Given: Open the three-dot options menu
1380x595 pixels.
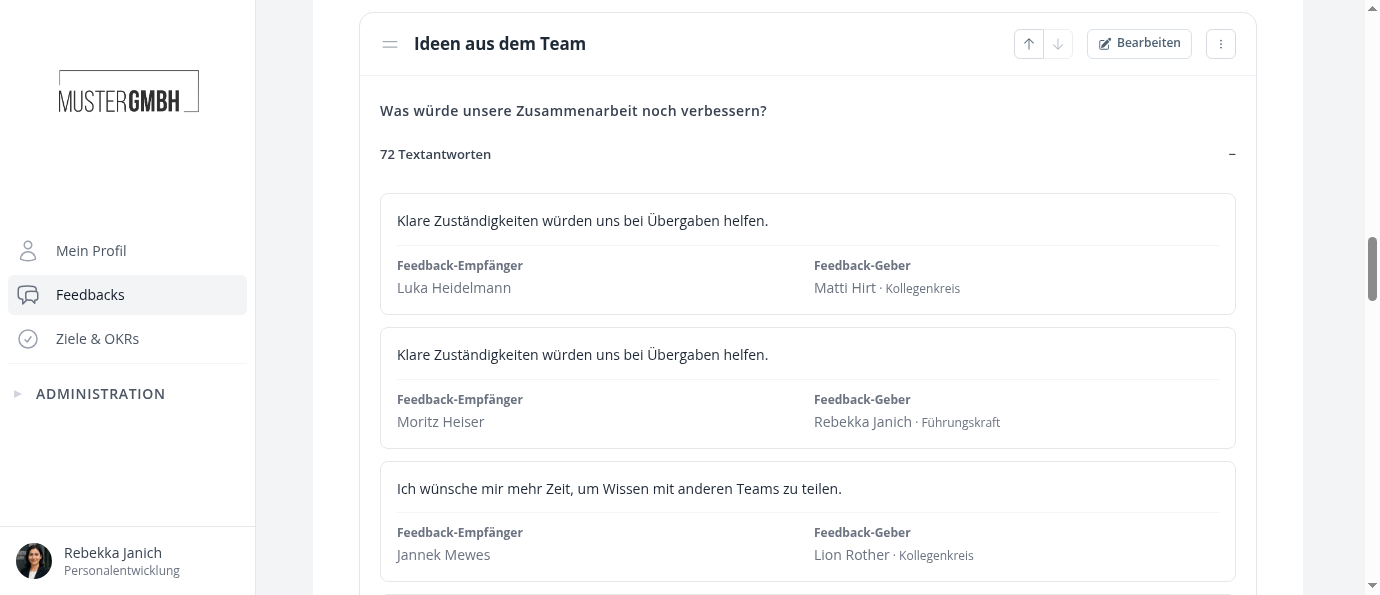Looking at the screenshot, I should coord(1221,44).
